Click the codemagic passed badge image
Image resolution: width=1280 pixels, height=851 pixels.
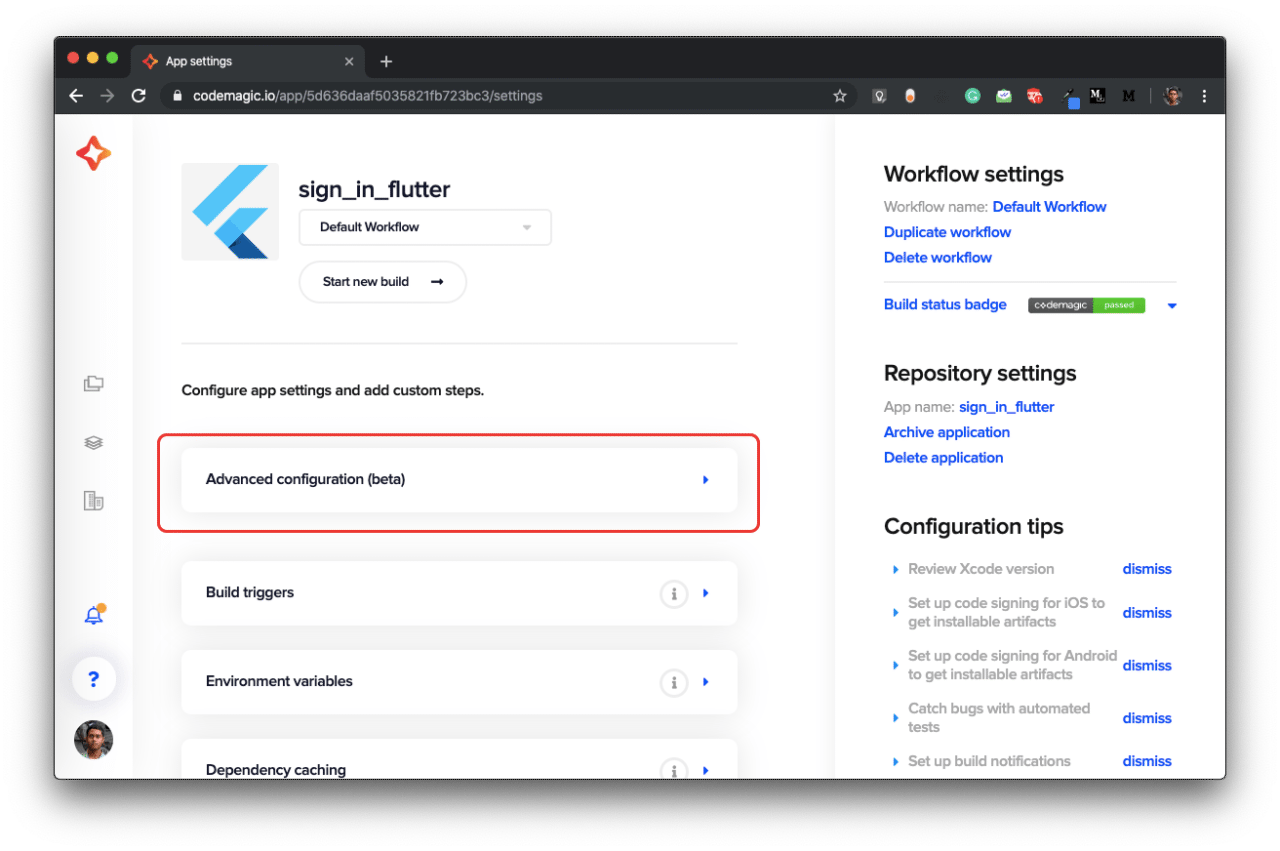pyautogui.click(x=1086, y=305)
